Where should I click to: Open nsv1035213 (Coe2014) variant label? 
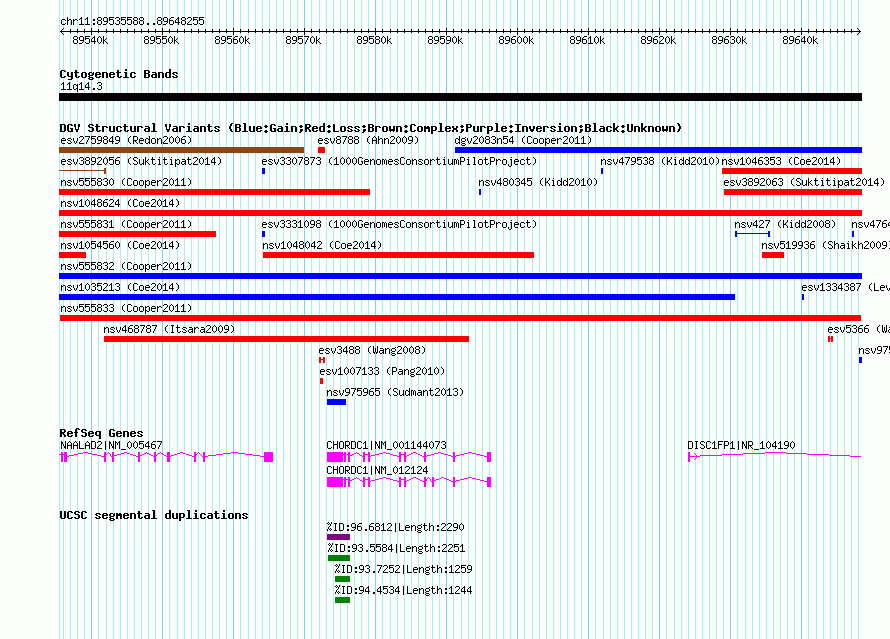coord(120,287)
